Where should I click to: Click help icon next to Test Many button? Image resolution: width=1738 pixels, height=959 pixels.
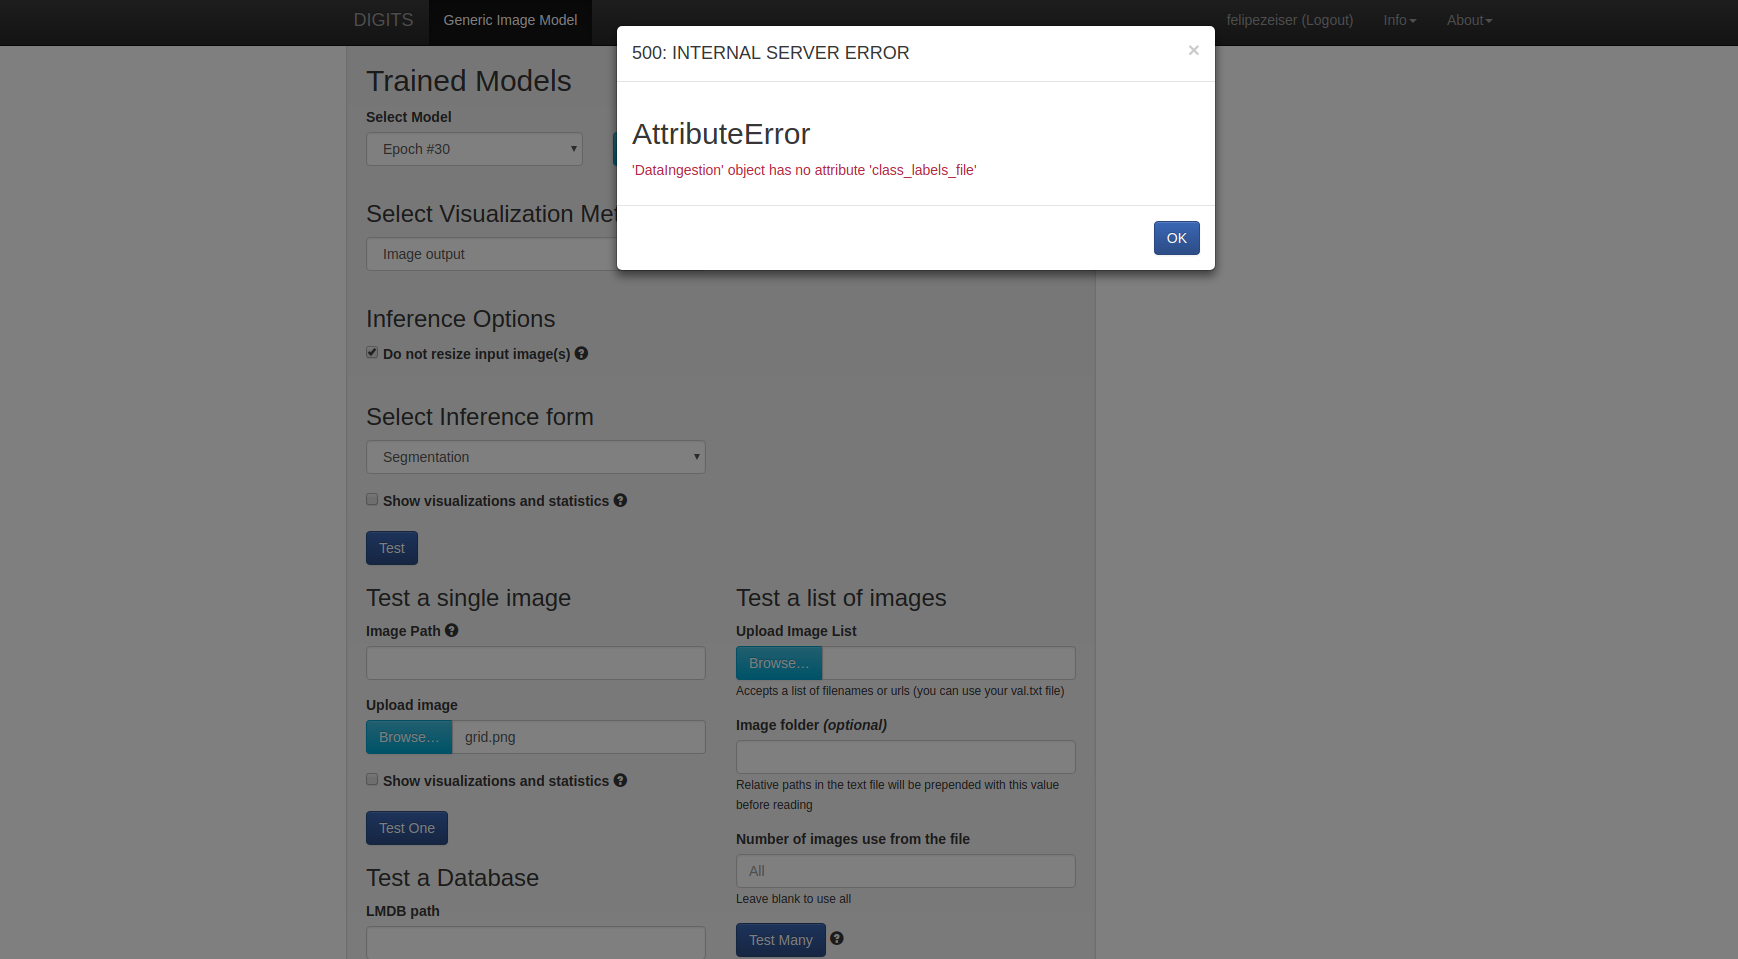tap(837, 938)
